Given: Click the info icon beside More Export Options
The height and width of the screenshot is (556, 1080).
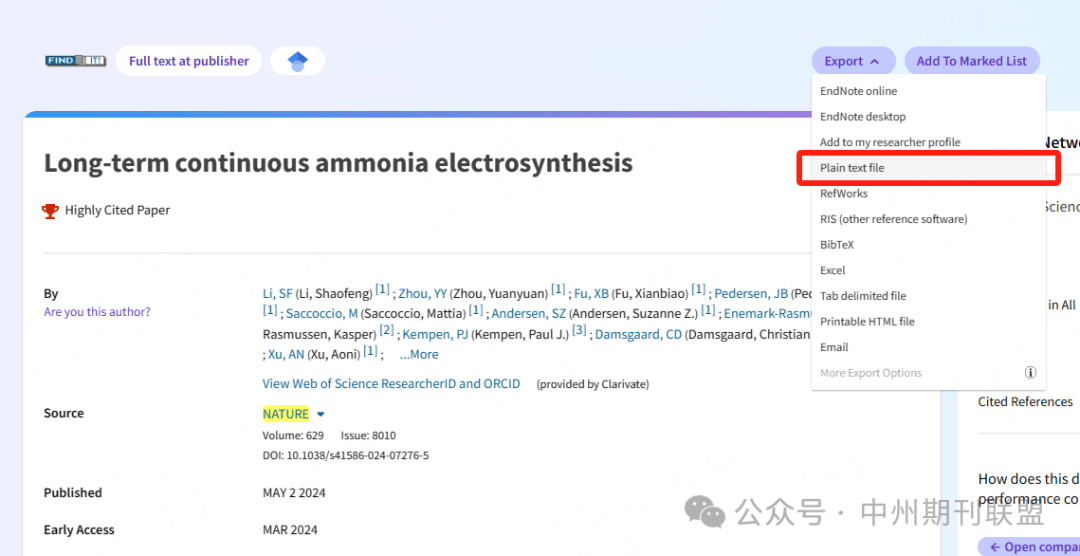Looking at the screenshot, I should [1030, 373].
